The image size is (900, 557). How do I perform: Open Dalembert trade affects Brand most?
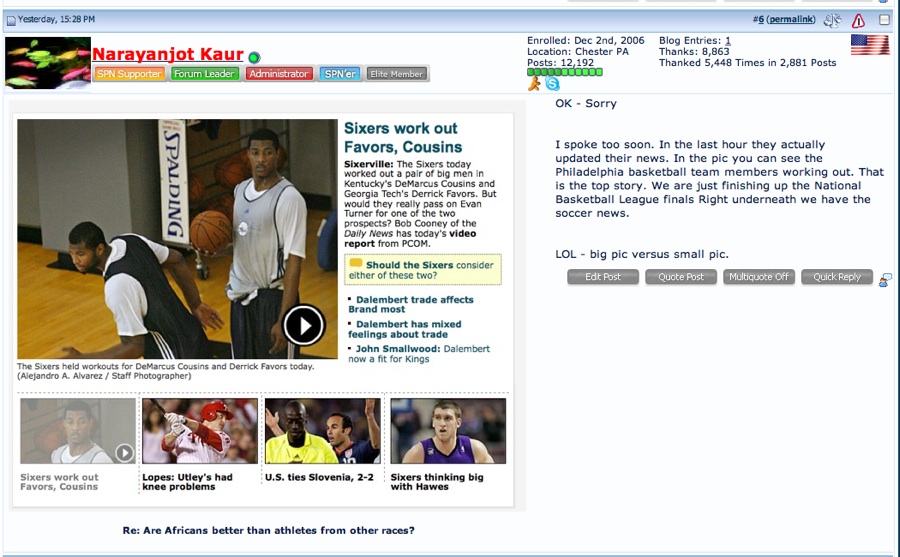[x=411, y=304]
